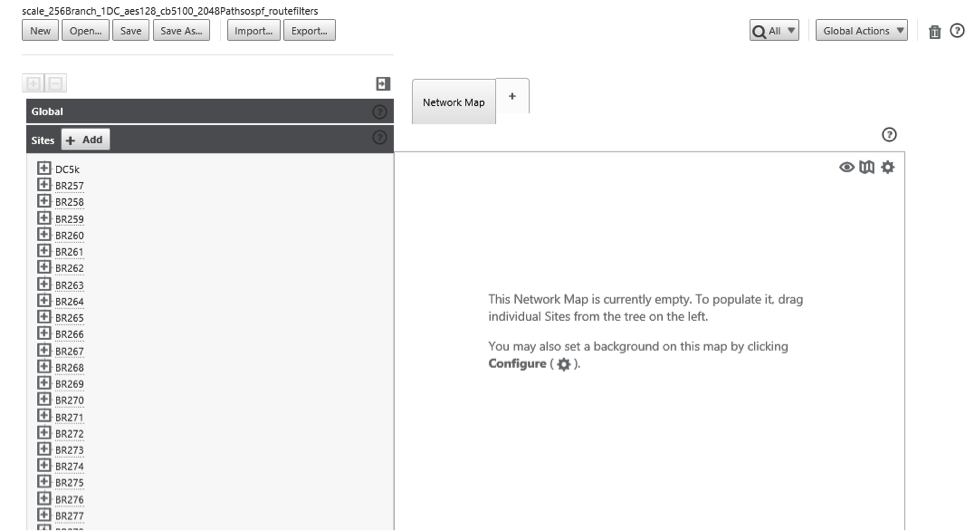This screenshot has width=975, height=531.
Task: Toggle the eye visibility icon on map
Action: pos(846,167)
